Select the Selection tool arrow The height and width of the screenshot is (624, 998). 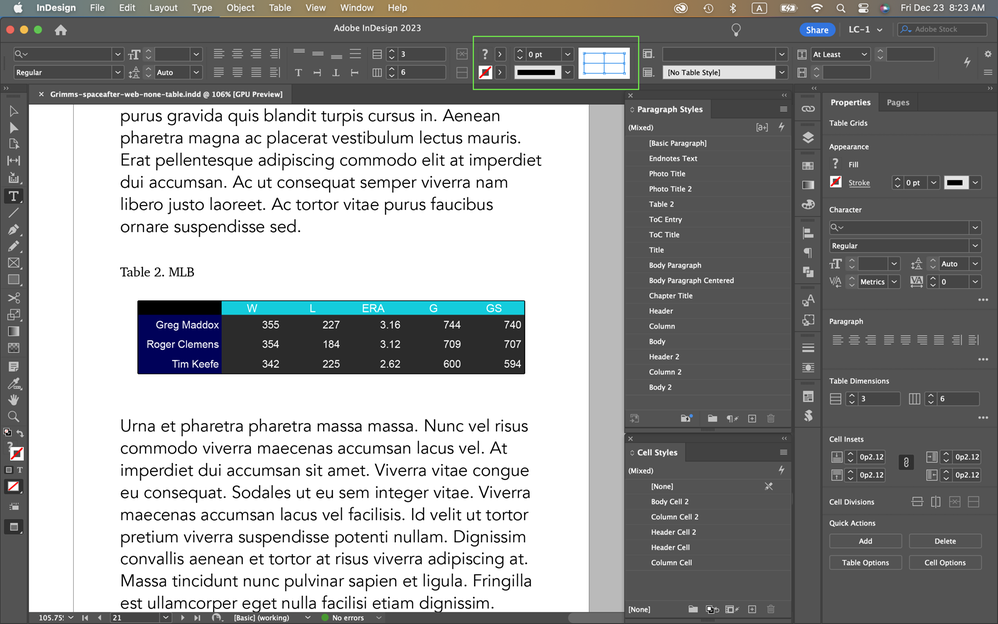13,111
